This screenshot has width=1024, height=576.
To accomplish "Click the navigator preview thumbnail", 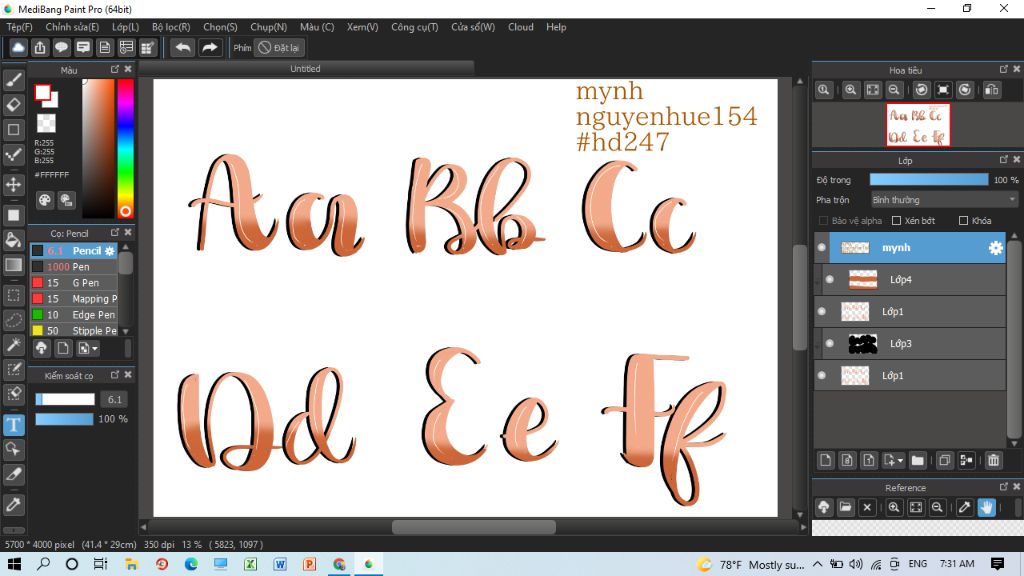I will (918, 125).
